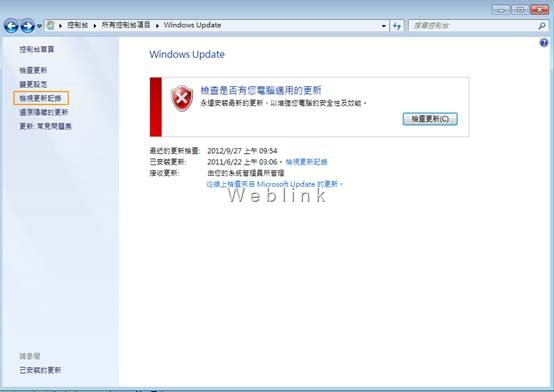Open the recent pages dropdown next to Forward
This screenshot has height=392, width=554.
coord(39,26)
